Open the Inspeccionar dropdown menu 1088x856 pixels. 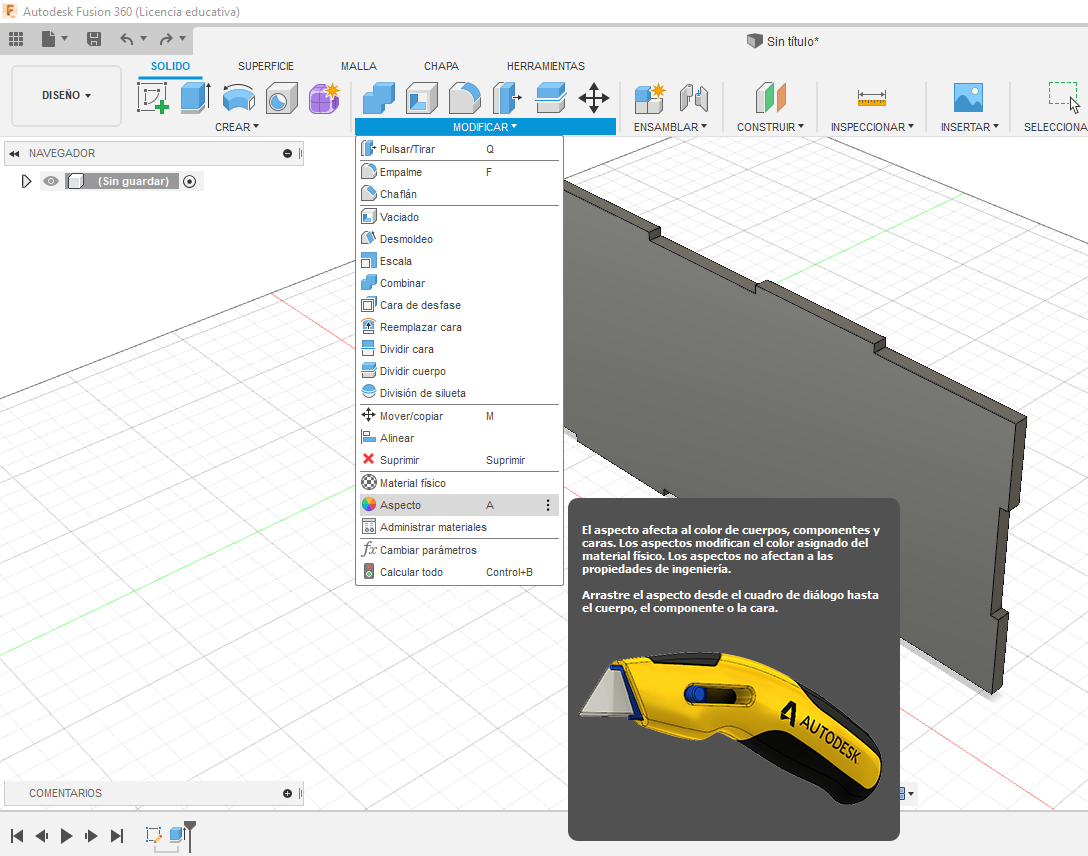coord(872,127)
